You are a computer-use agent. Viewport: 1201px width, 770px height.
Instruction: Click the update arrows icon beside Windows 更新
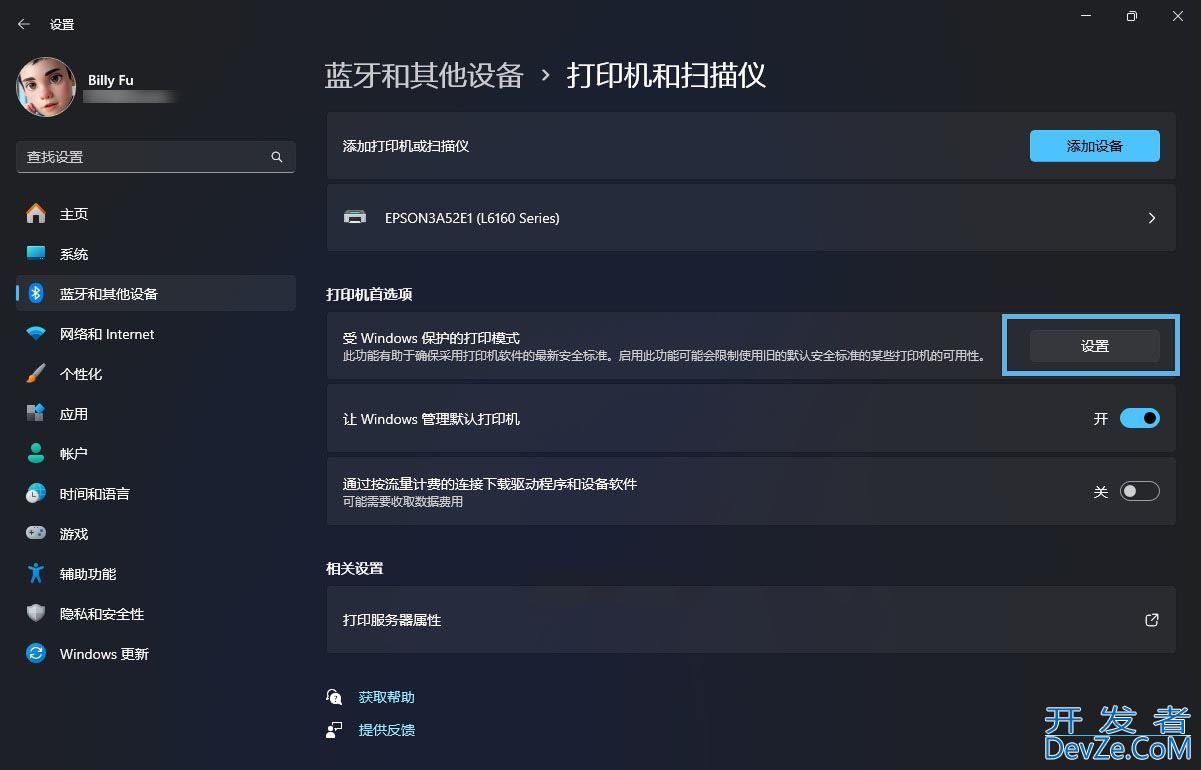tap(36, 654)
